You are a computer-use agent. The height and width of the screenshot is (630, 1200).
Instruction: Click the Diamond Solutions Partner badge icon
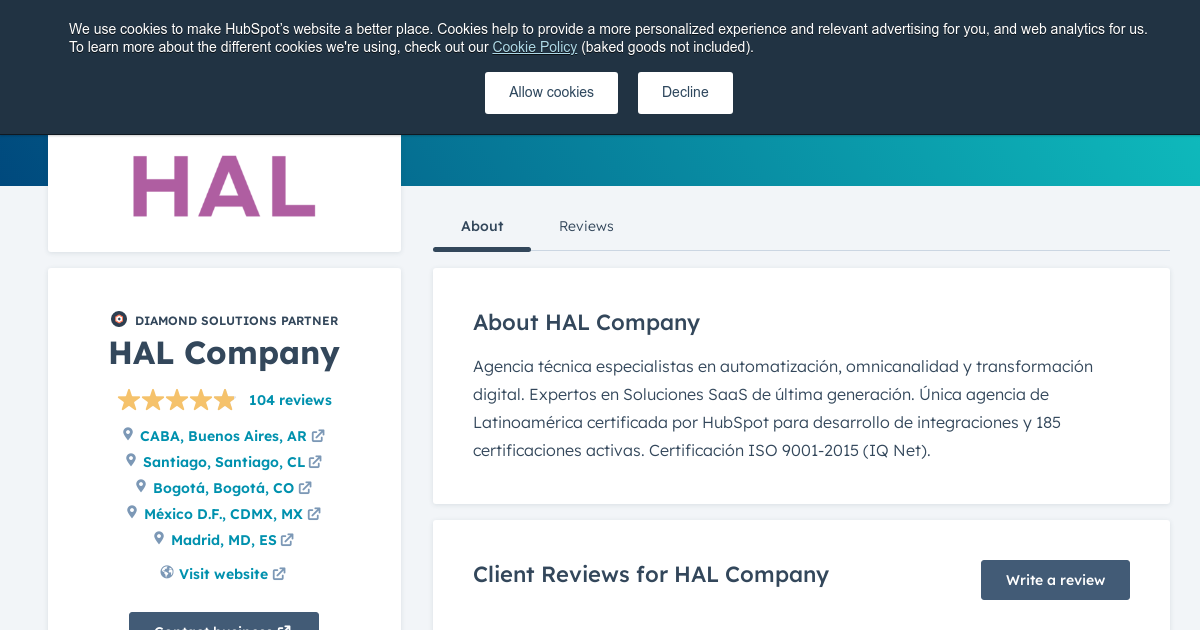[119, 319]
